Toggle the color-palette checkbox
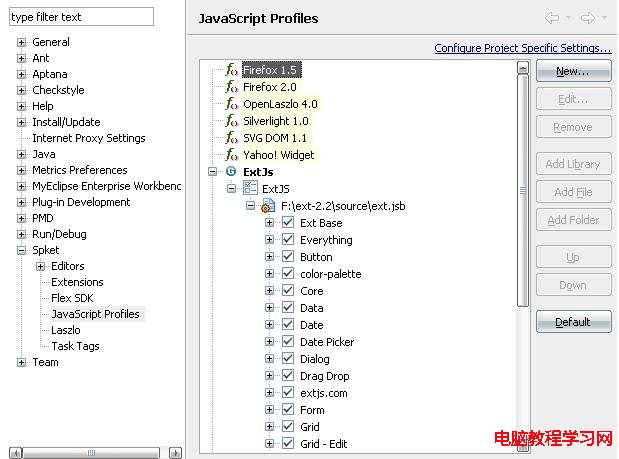This screenshot has height=459, width=619. tap(288, 274)
